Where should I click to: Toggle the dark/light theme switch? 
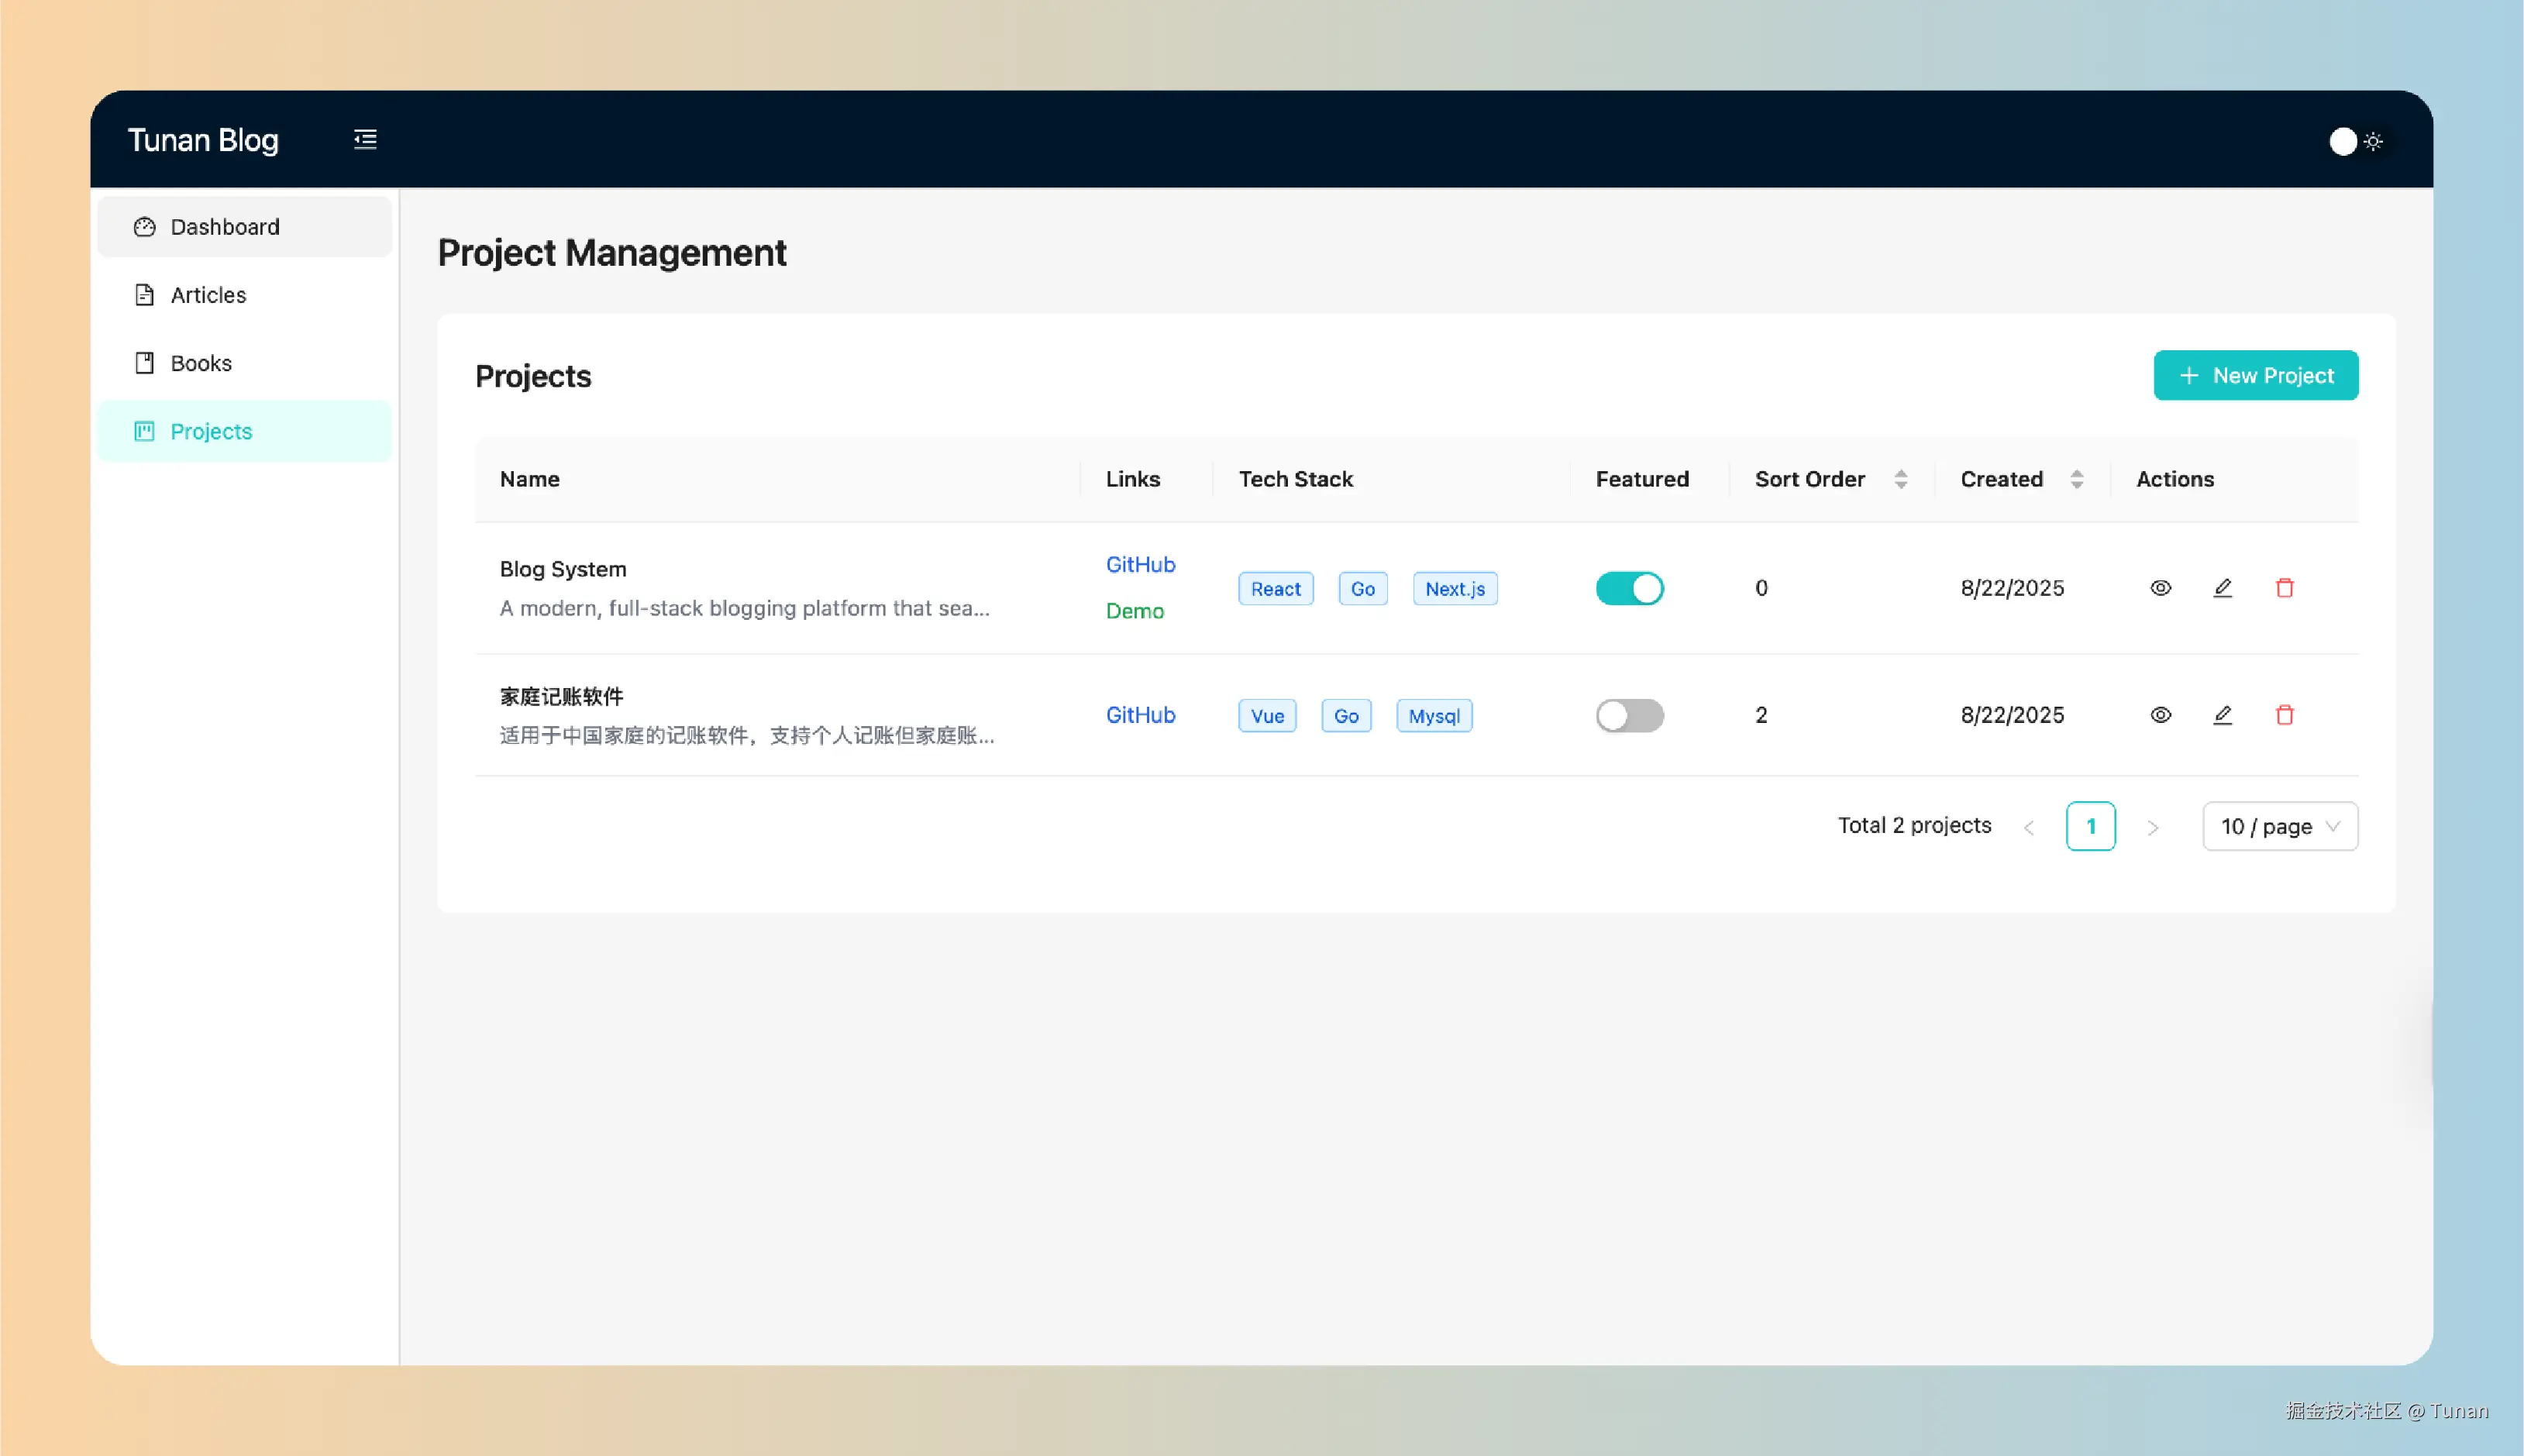tap(2355, 141)
